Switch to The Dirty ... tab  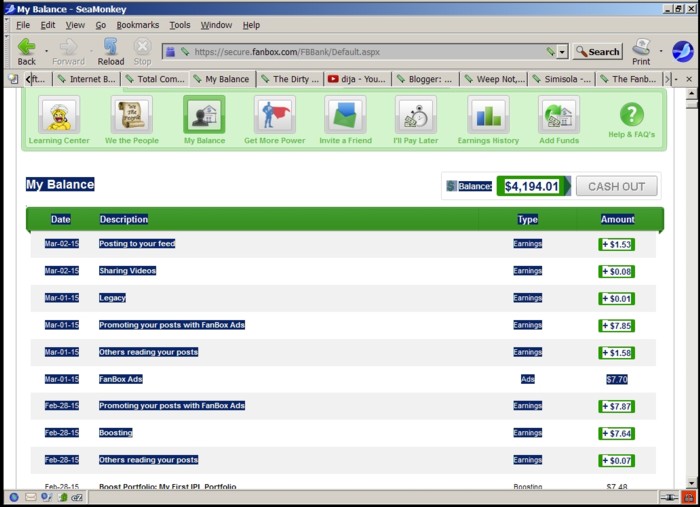290,79
